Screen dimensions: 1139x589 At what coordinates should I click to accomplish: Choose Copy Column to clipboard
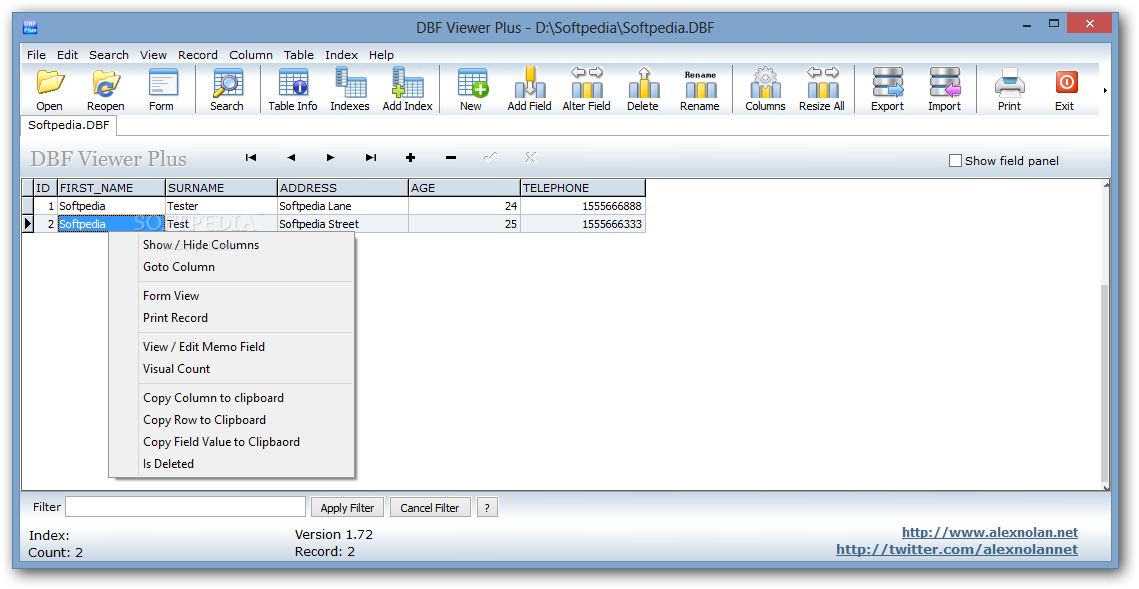click(x=232, y=397)
